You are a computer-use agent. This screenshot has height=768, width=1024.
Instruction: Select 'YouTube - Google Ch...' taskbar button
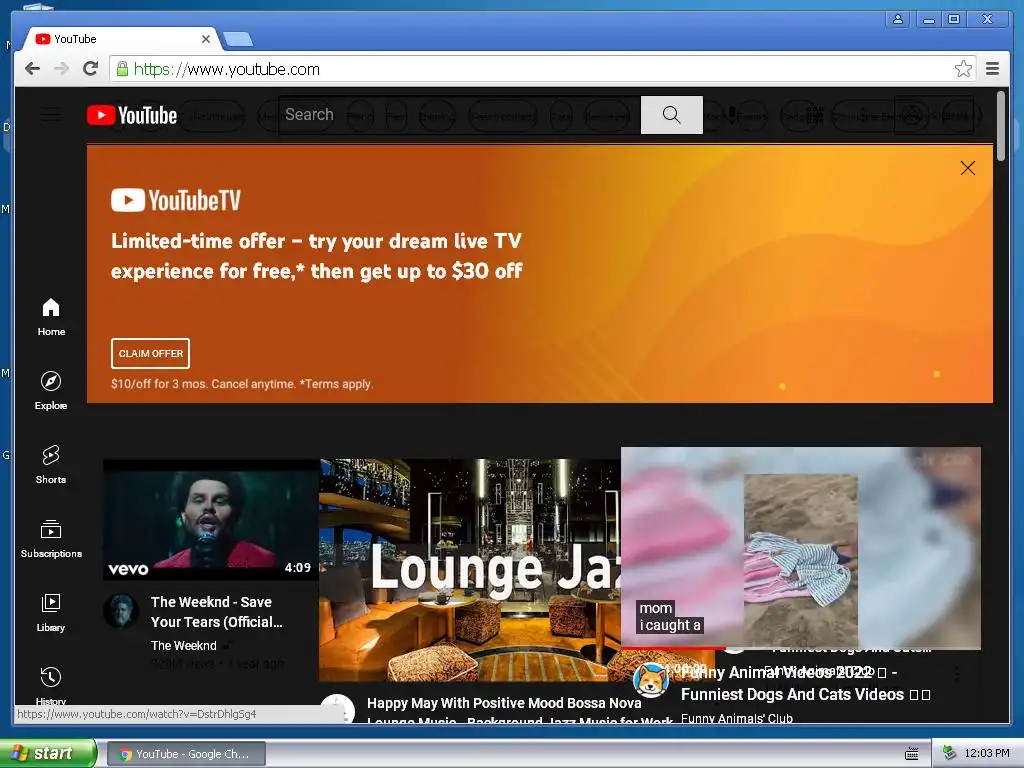(185, 754)
